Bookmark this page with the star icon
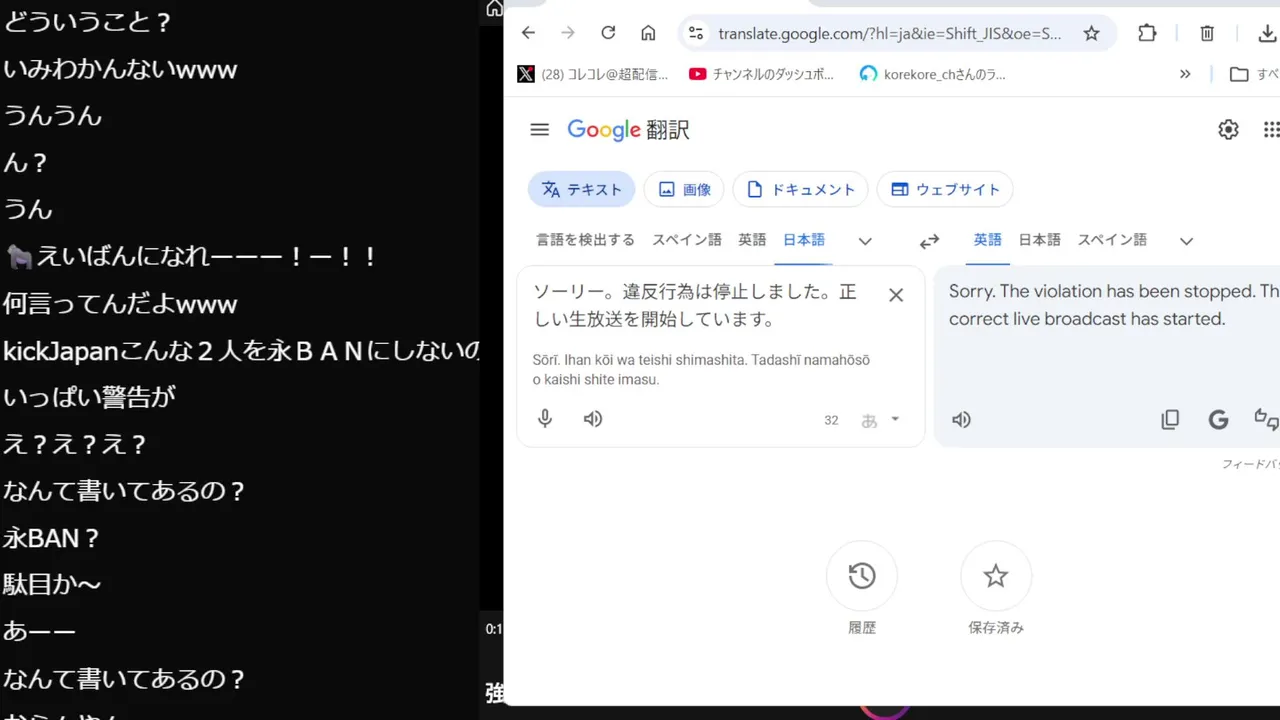 (1091, 33)
